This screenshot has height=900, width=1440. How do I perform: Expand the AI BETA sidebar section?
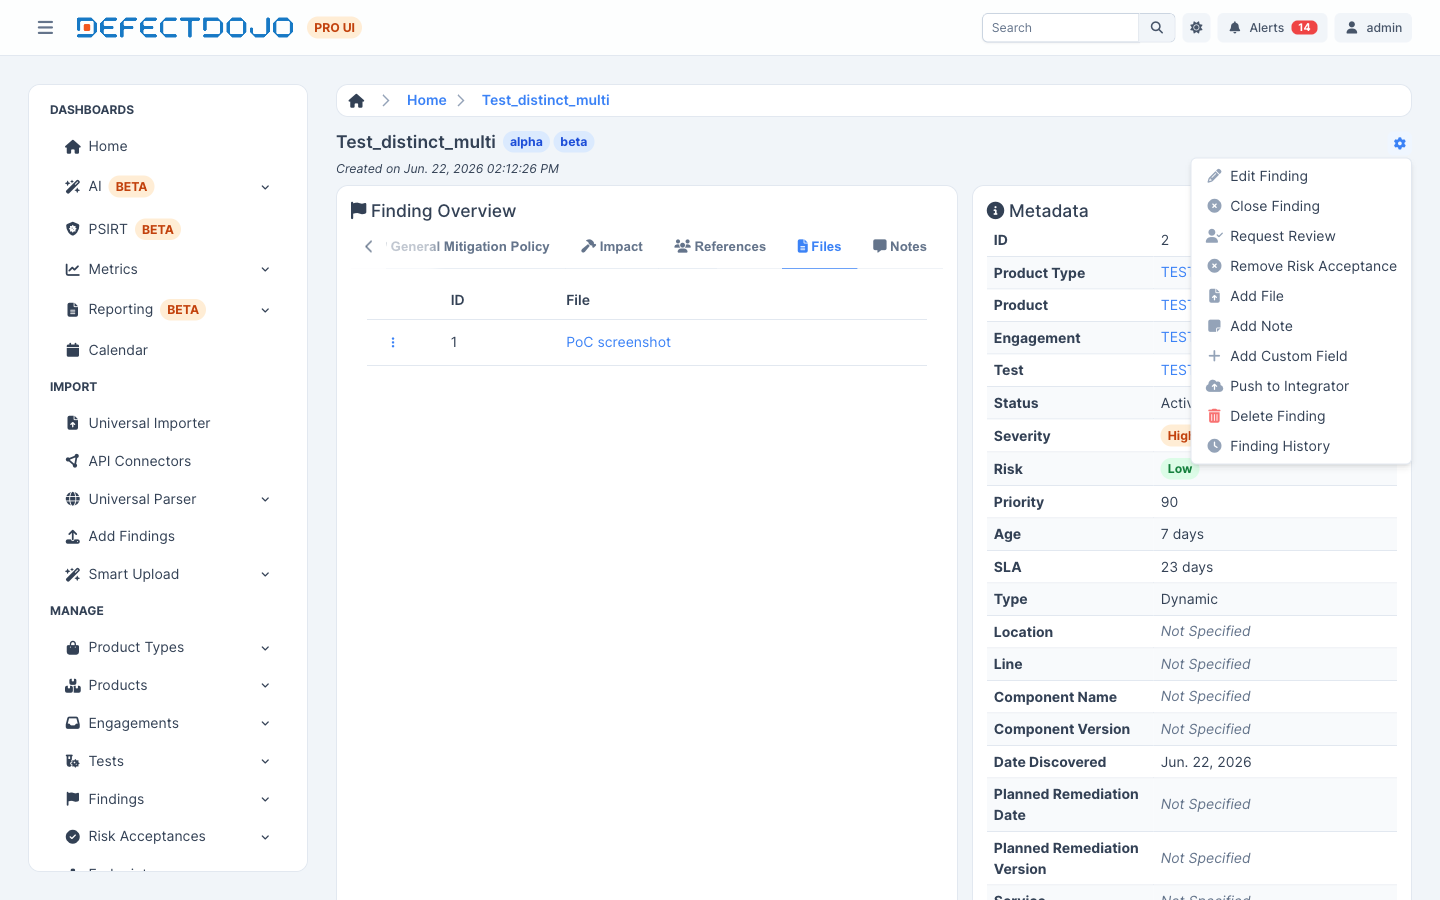tap(168, 187)
